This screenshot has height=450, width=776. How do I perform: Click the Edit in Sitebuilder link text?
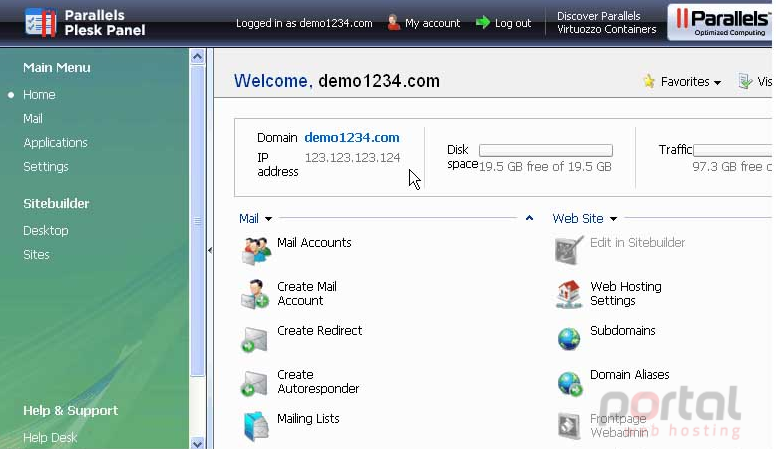pos(637,243)
